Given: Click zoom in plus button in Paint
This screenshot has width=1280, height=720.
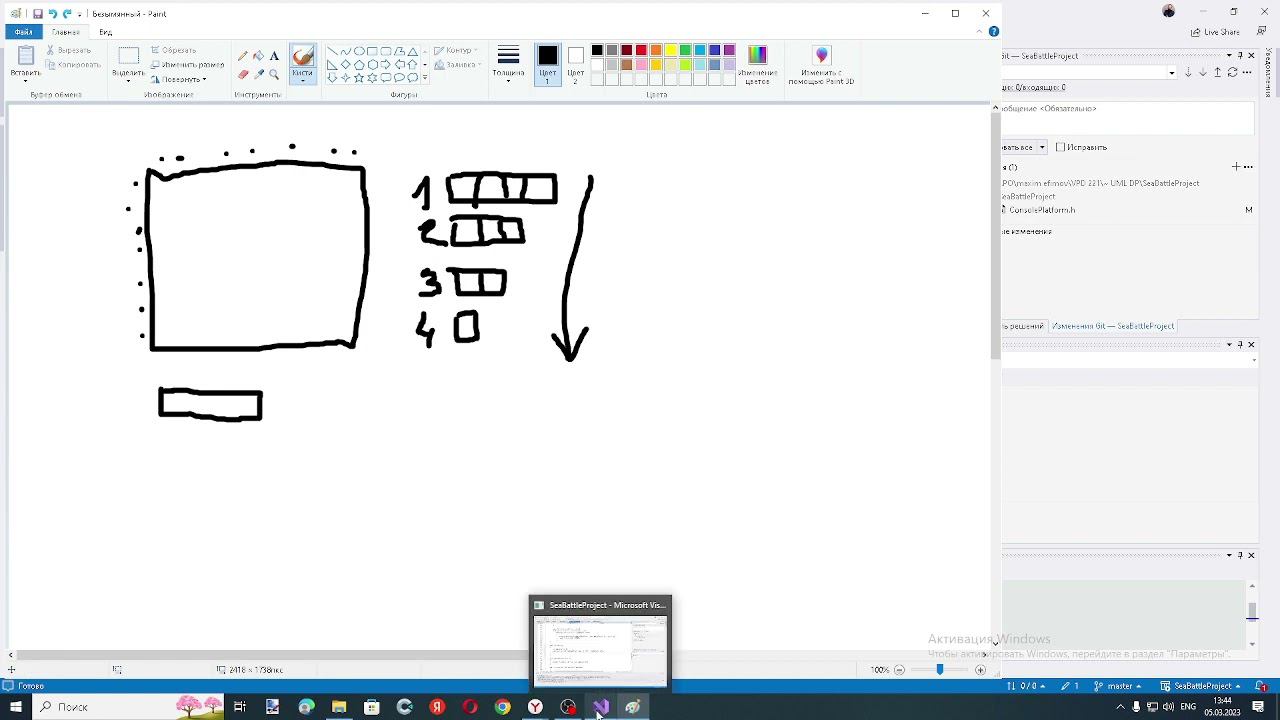Looking at the screenshot, I should coord(980,670).
